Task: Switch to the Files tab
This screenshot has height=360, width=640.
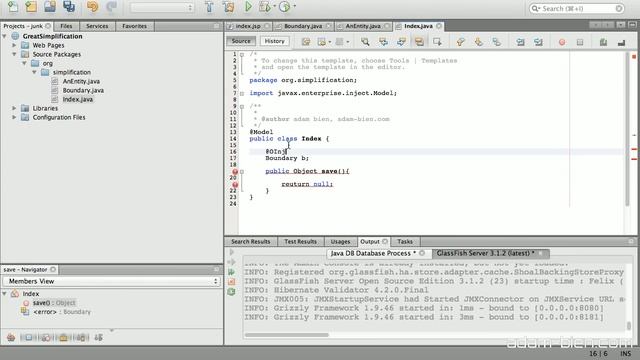Action: click(x=66, y=26)
